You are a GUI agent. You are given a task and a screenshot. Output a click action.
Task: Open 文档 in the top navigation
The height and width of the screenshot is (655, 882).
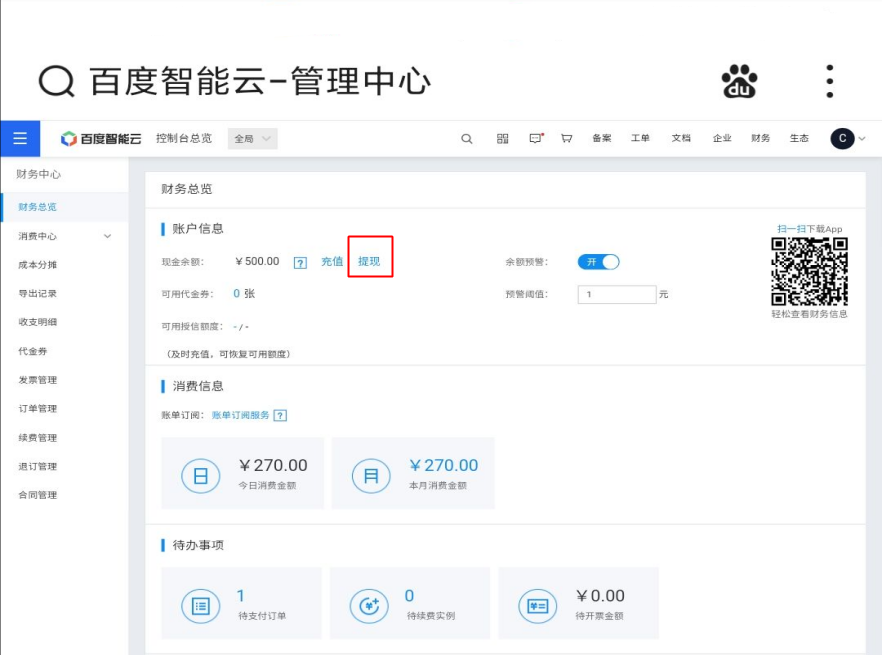click(x=681, y=138)
